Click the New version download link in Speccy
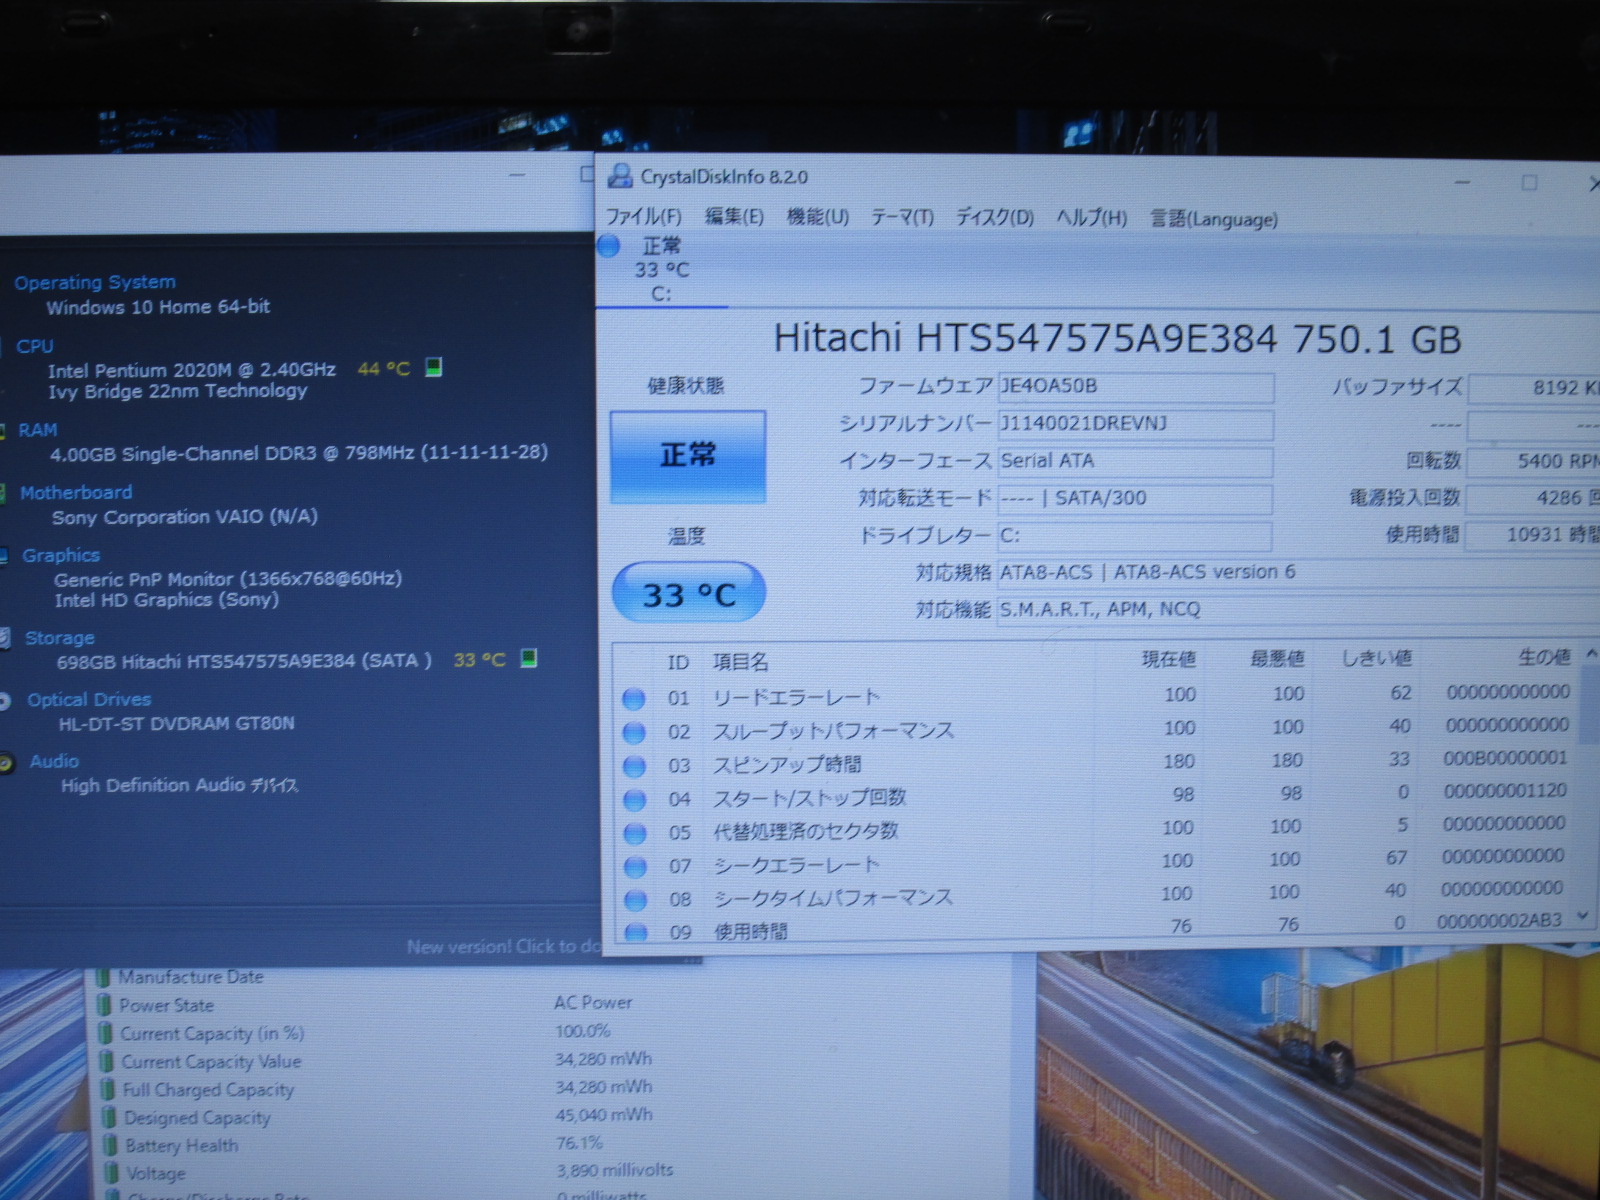The image size is (1600, 1200). (x=502, y=946)
